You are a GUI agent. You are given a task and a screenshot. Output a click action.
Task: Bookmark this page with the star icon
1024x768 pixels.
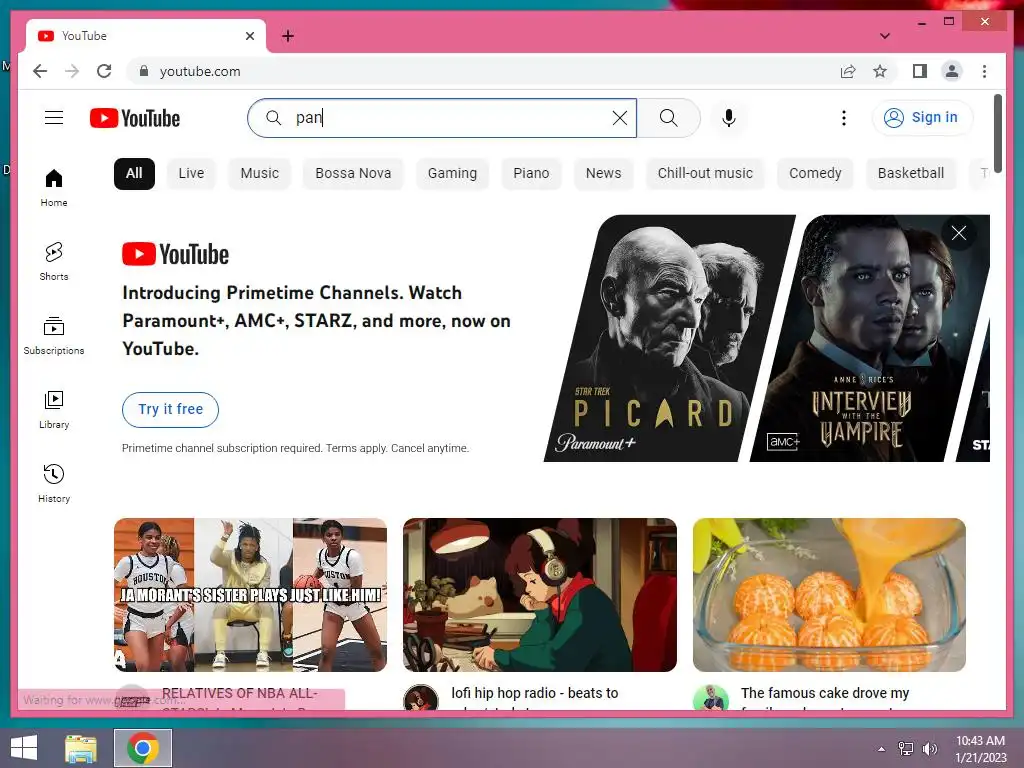point(880,71)
